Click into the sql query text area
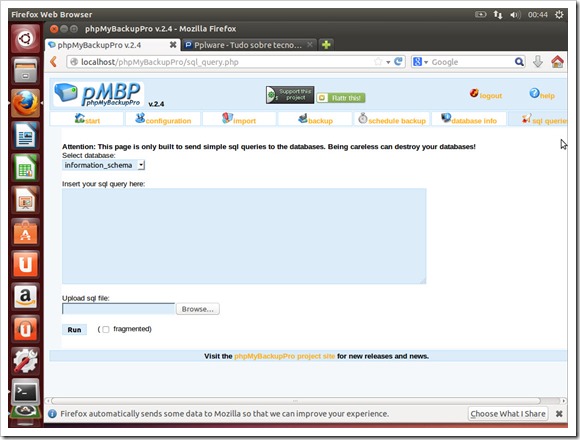This screenshot has width=580, height=440. (244, 236)
